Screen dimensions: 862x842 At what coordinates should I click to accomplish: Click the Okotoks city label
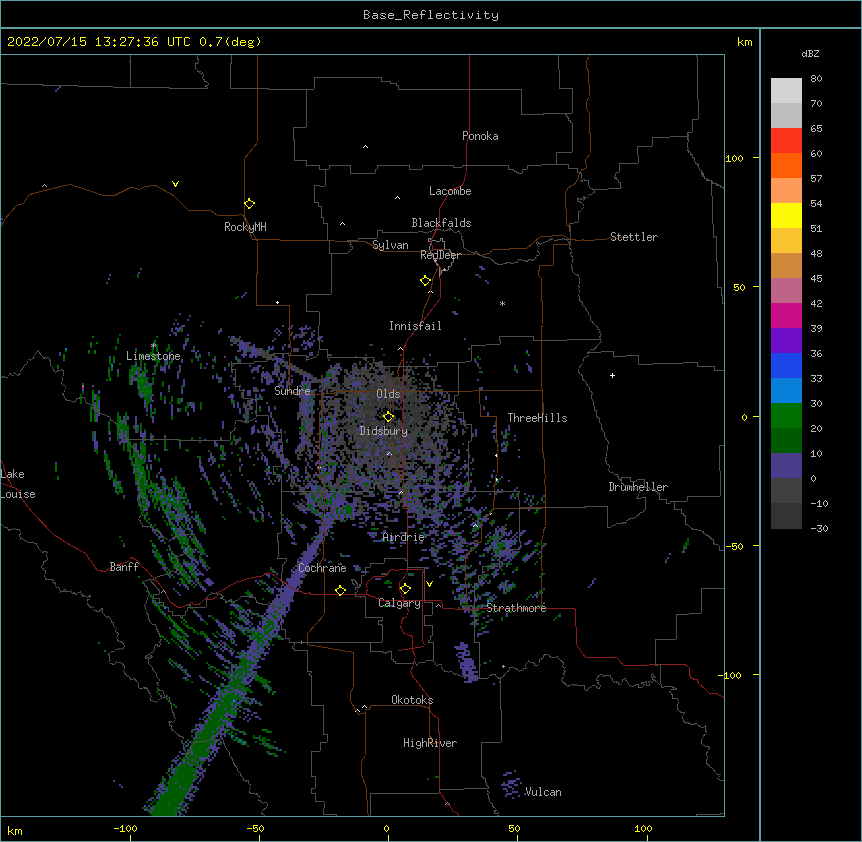(412, 700)
